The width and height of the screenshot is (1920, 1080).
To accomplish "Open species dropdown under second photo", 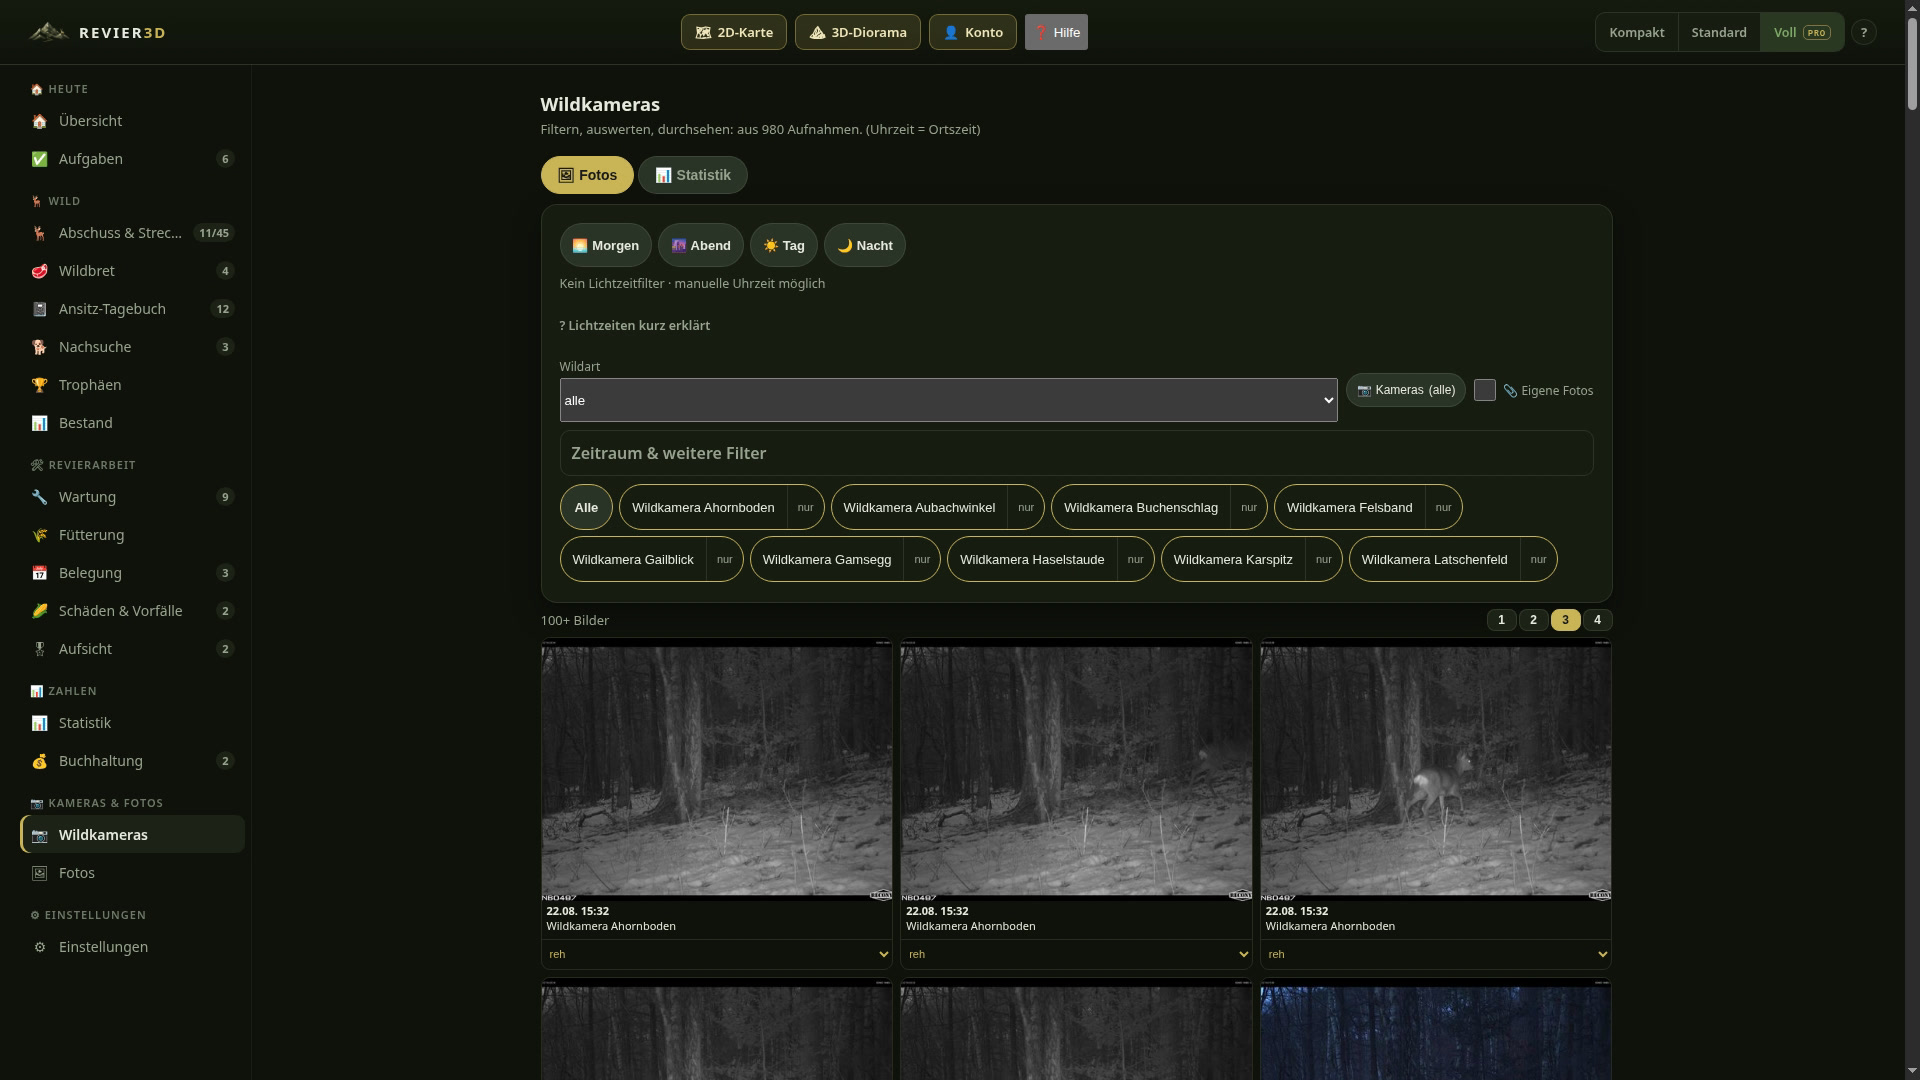I will (x=1076, y=954).
